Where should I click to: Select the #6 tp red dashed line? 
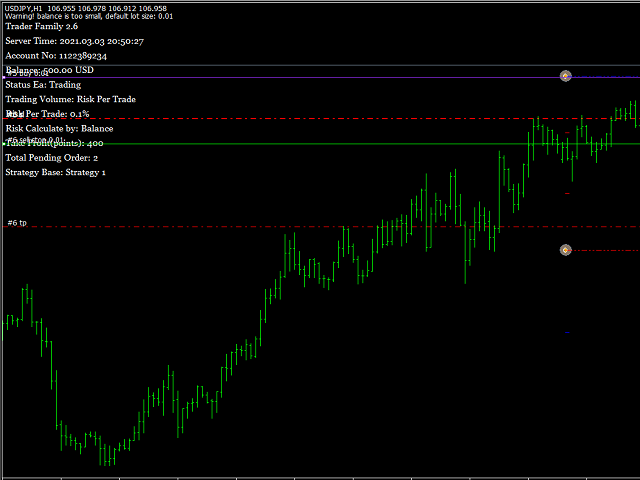click(320, 227)
